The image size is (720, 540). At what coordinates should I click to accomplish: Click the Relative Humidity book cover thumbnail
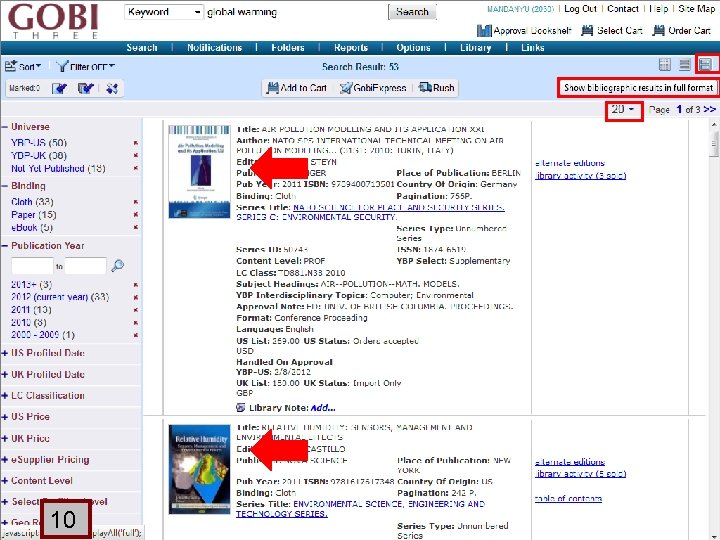coord(199,469)
